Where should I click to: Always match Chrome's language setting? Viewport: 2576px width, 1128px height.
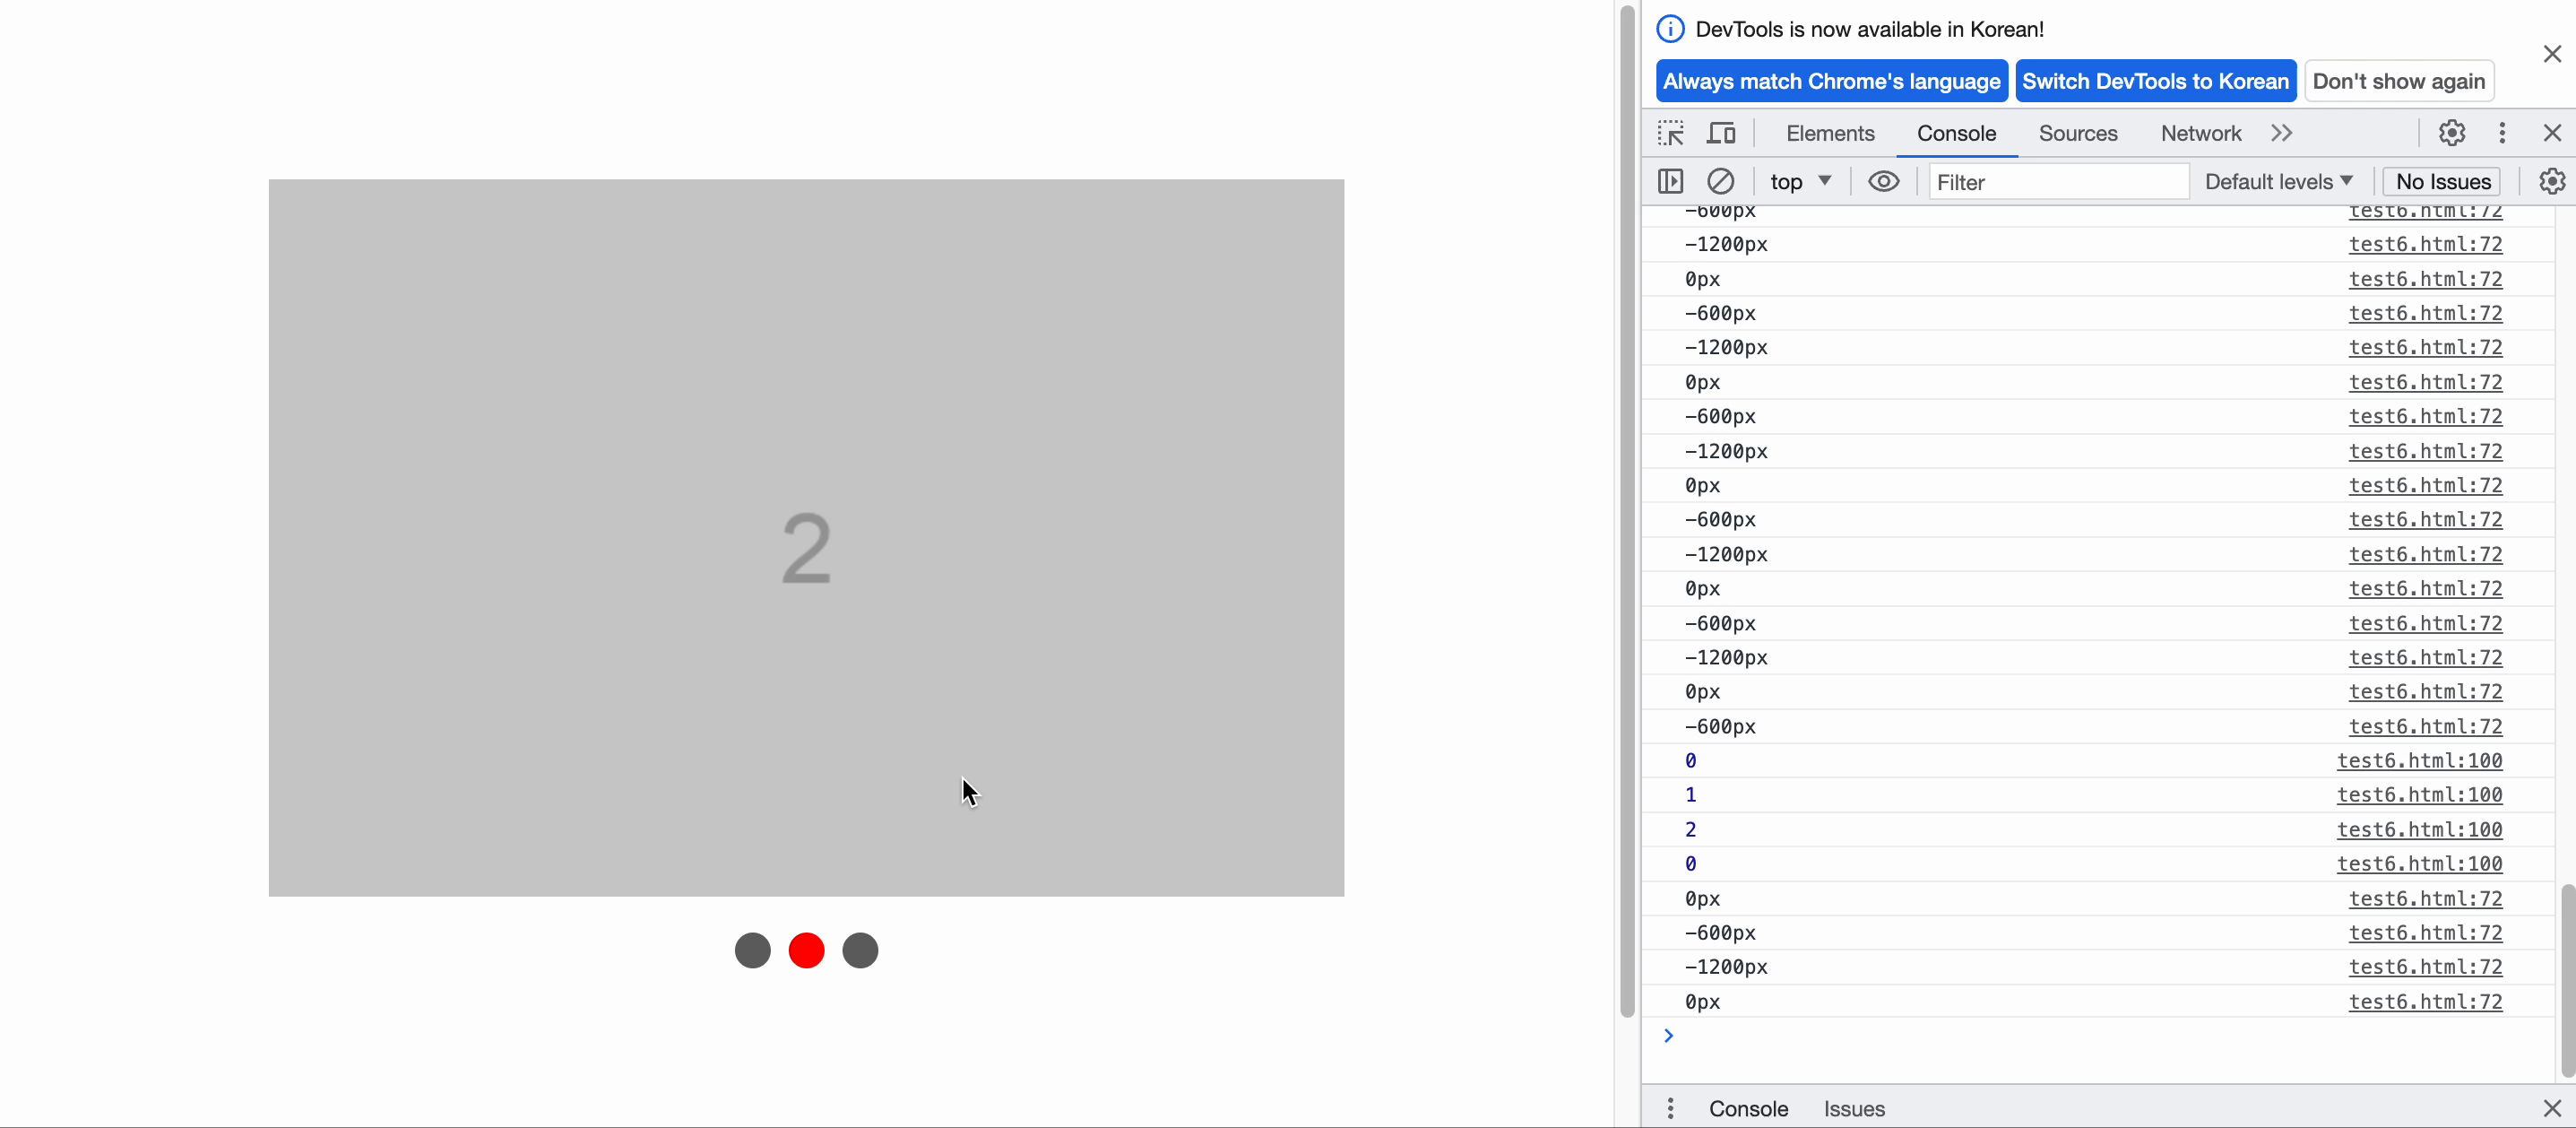1830,81
